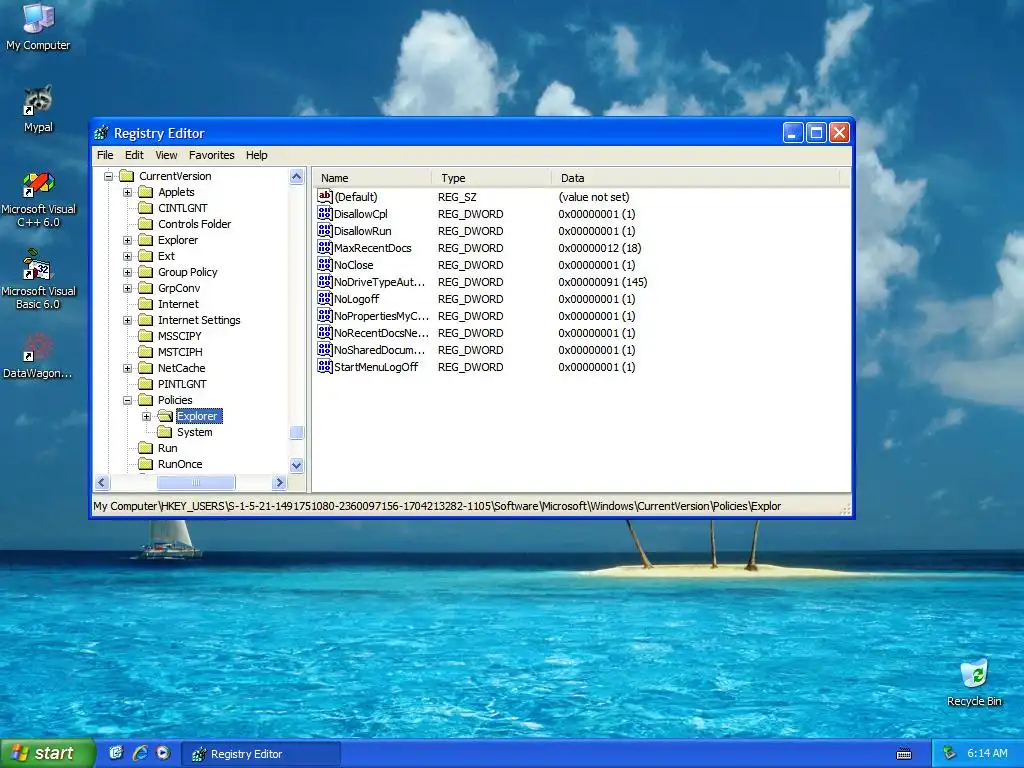Launch Internet Explorer from Quick Launch

point(140,753)
